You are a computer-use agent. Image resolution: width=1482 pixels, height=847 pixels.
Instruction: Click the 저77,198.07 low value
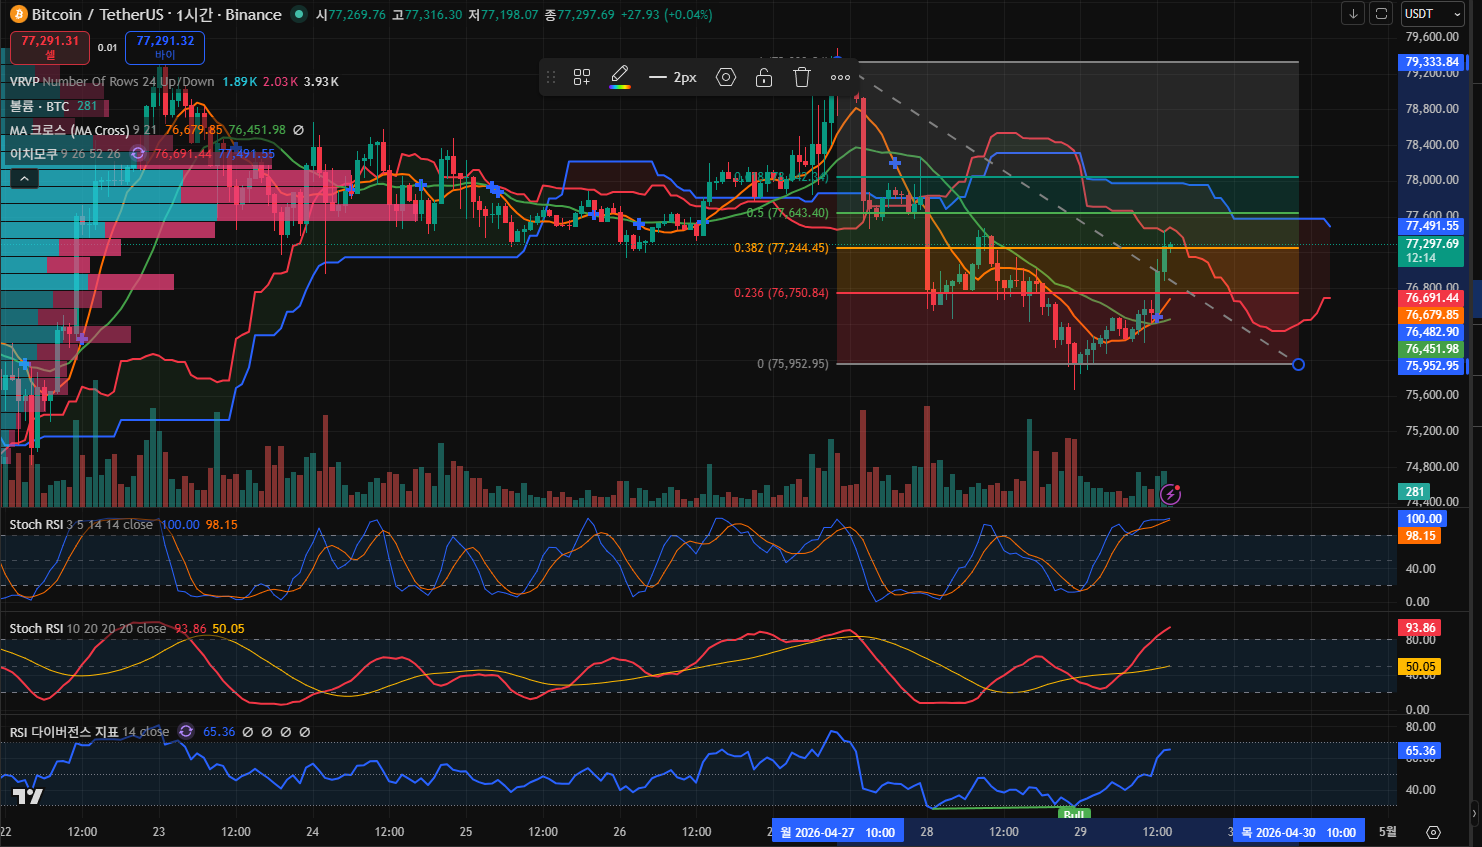[x=503, y=15]
